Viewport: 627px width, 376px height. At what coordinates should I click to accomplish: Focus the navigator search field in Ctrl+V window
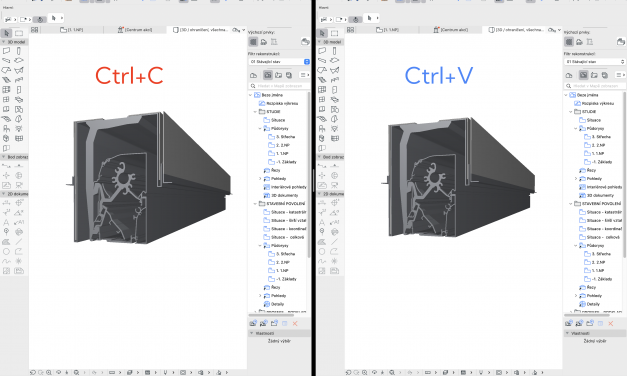coord(595,86)
